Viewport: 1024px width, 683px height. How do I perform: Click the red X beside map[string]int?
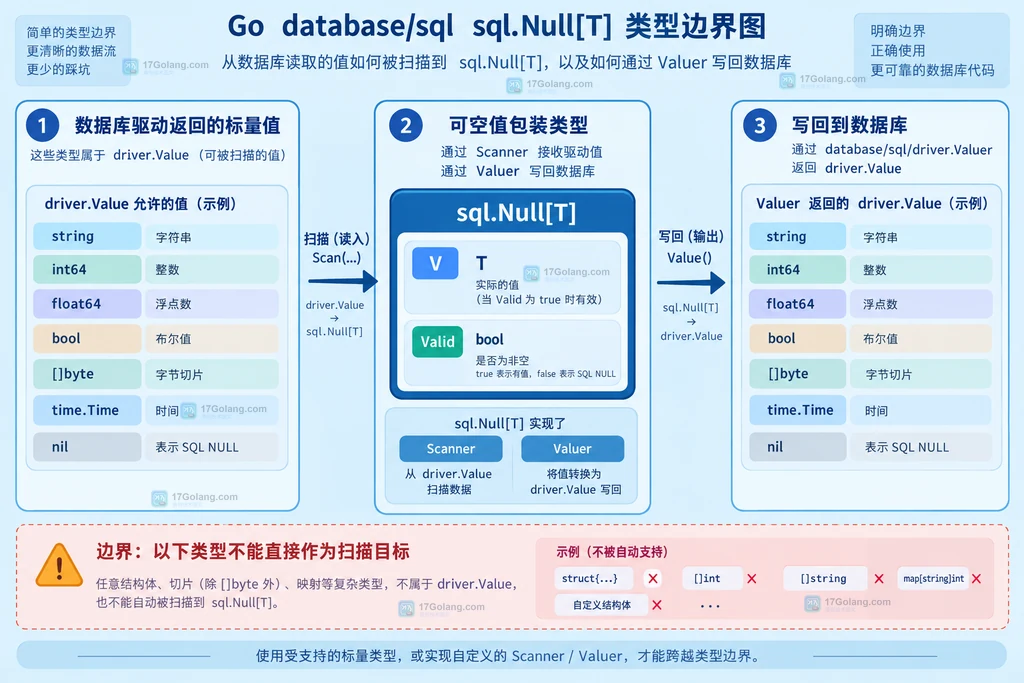[976, 579]
